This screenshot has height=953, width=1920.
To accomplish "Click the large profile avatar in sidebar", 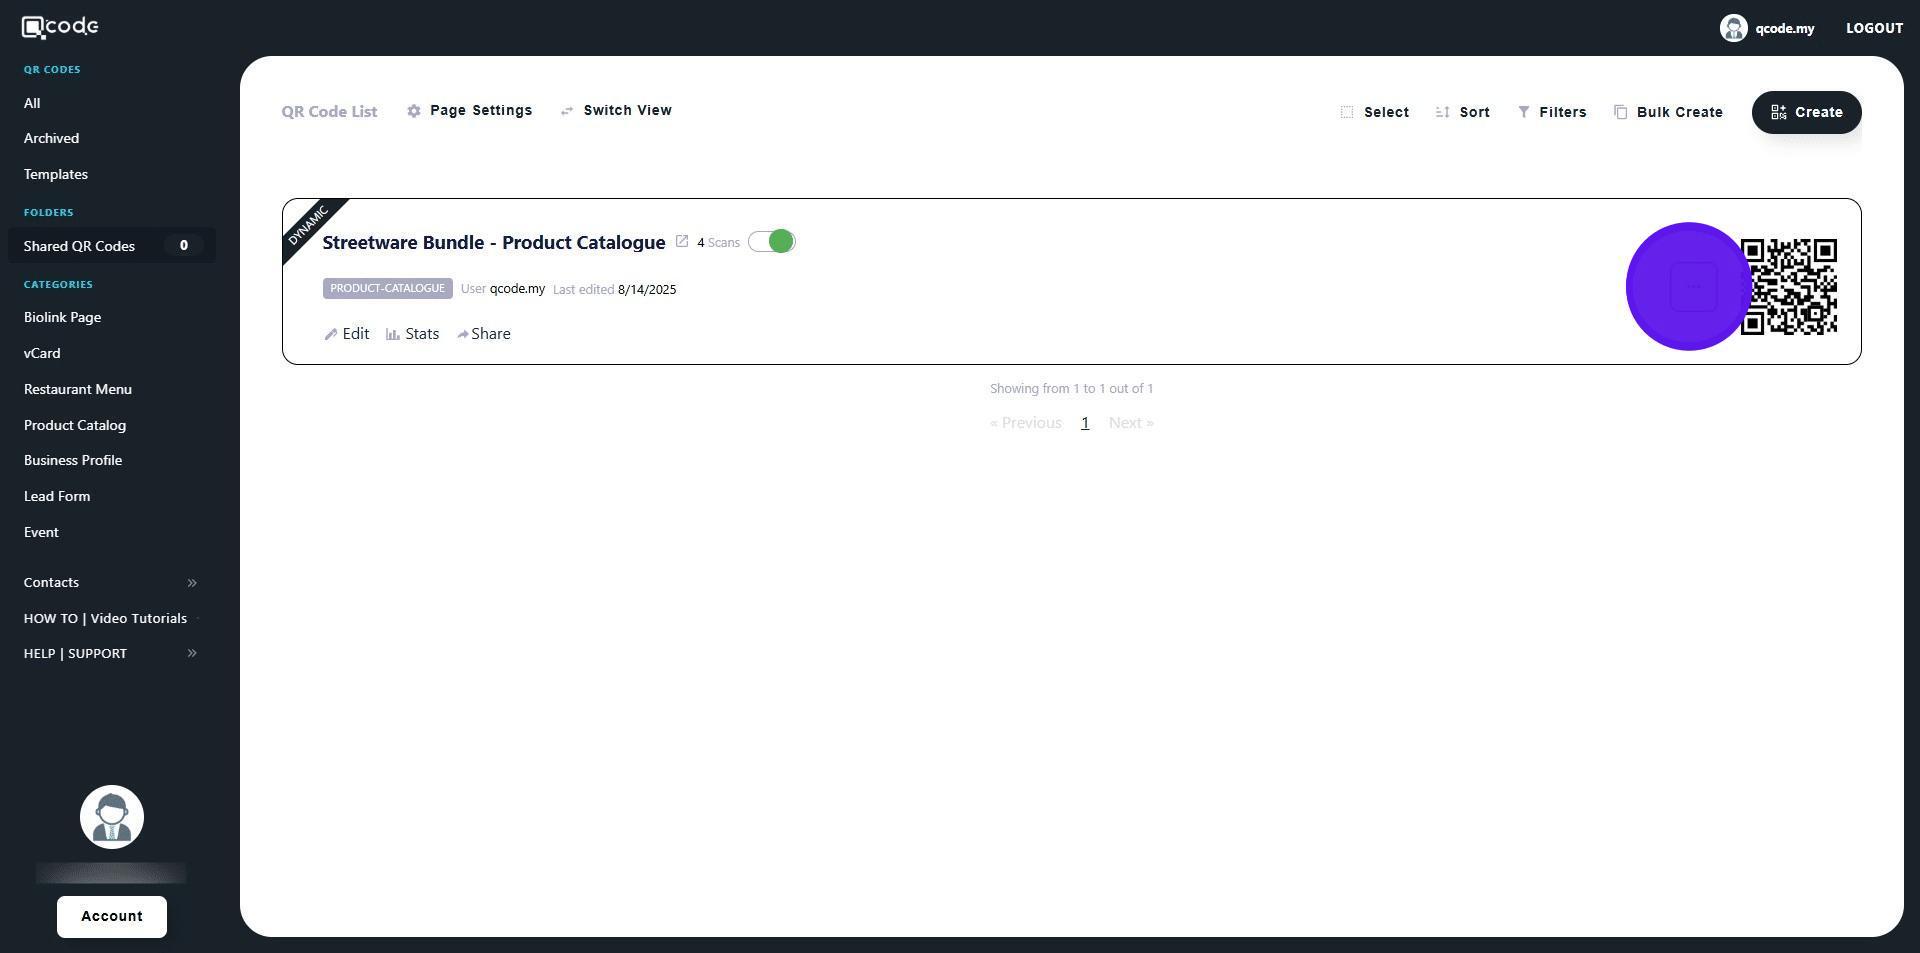I will coord(112,817).
